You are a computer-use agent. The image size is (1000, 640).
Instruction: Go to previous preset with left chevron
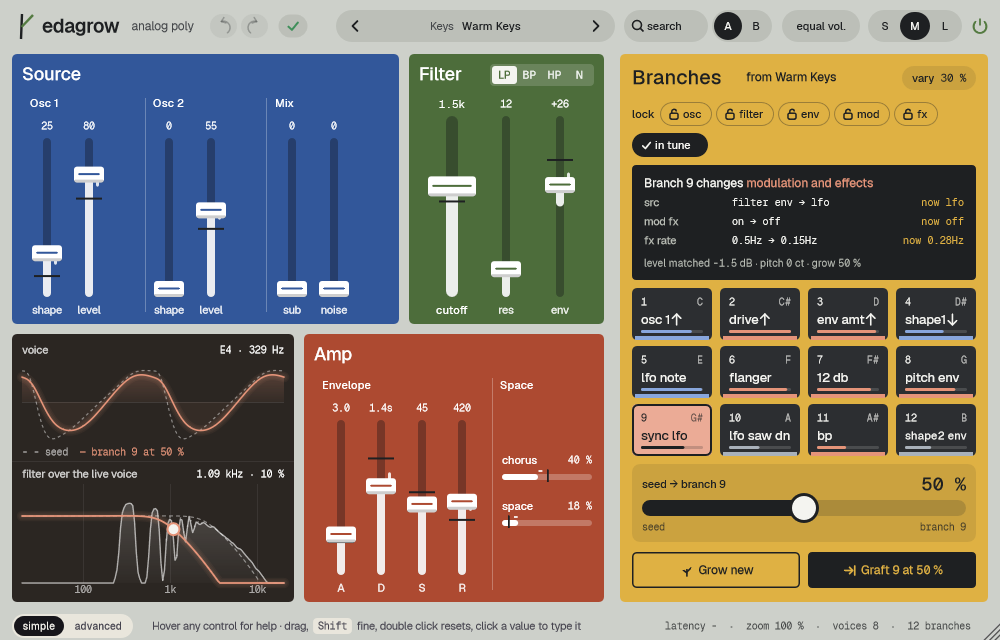(355, 26)
